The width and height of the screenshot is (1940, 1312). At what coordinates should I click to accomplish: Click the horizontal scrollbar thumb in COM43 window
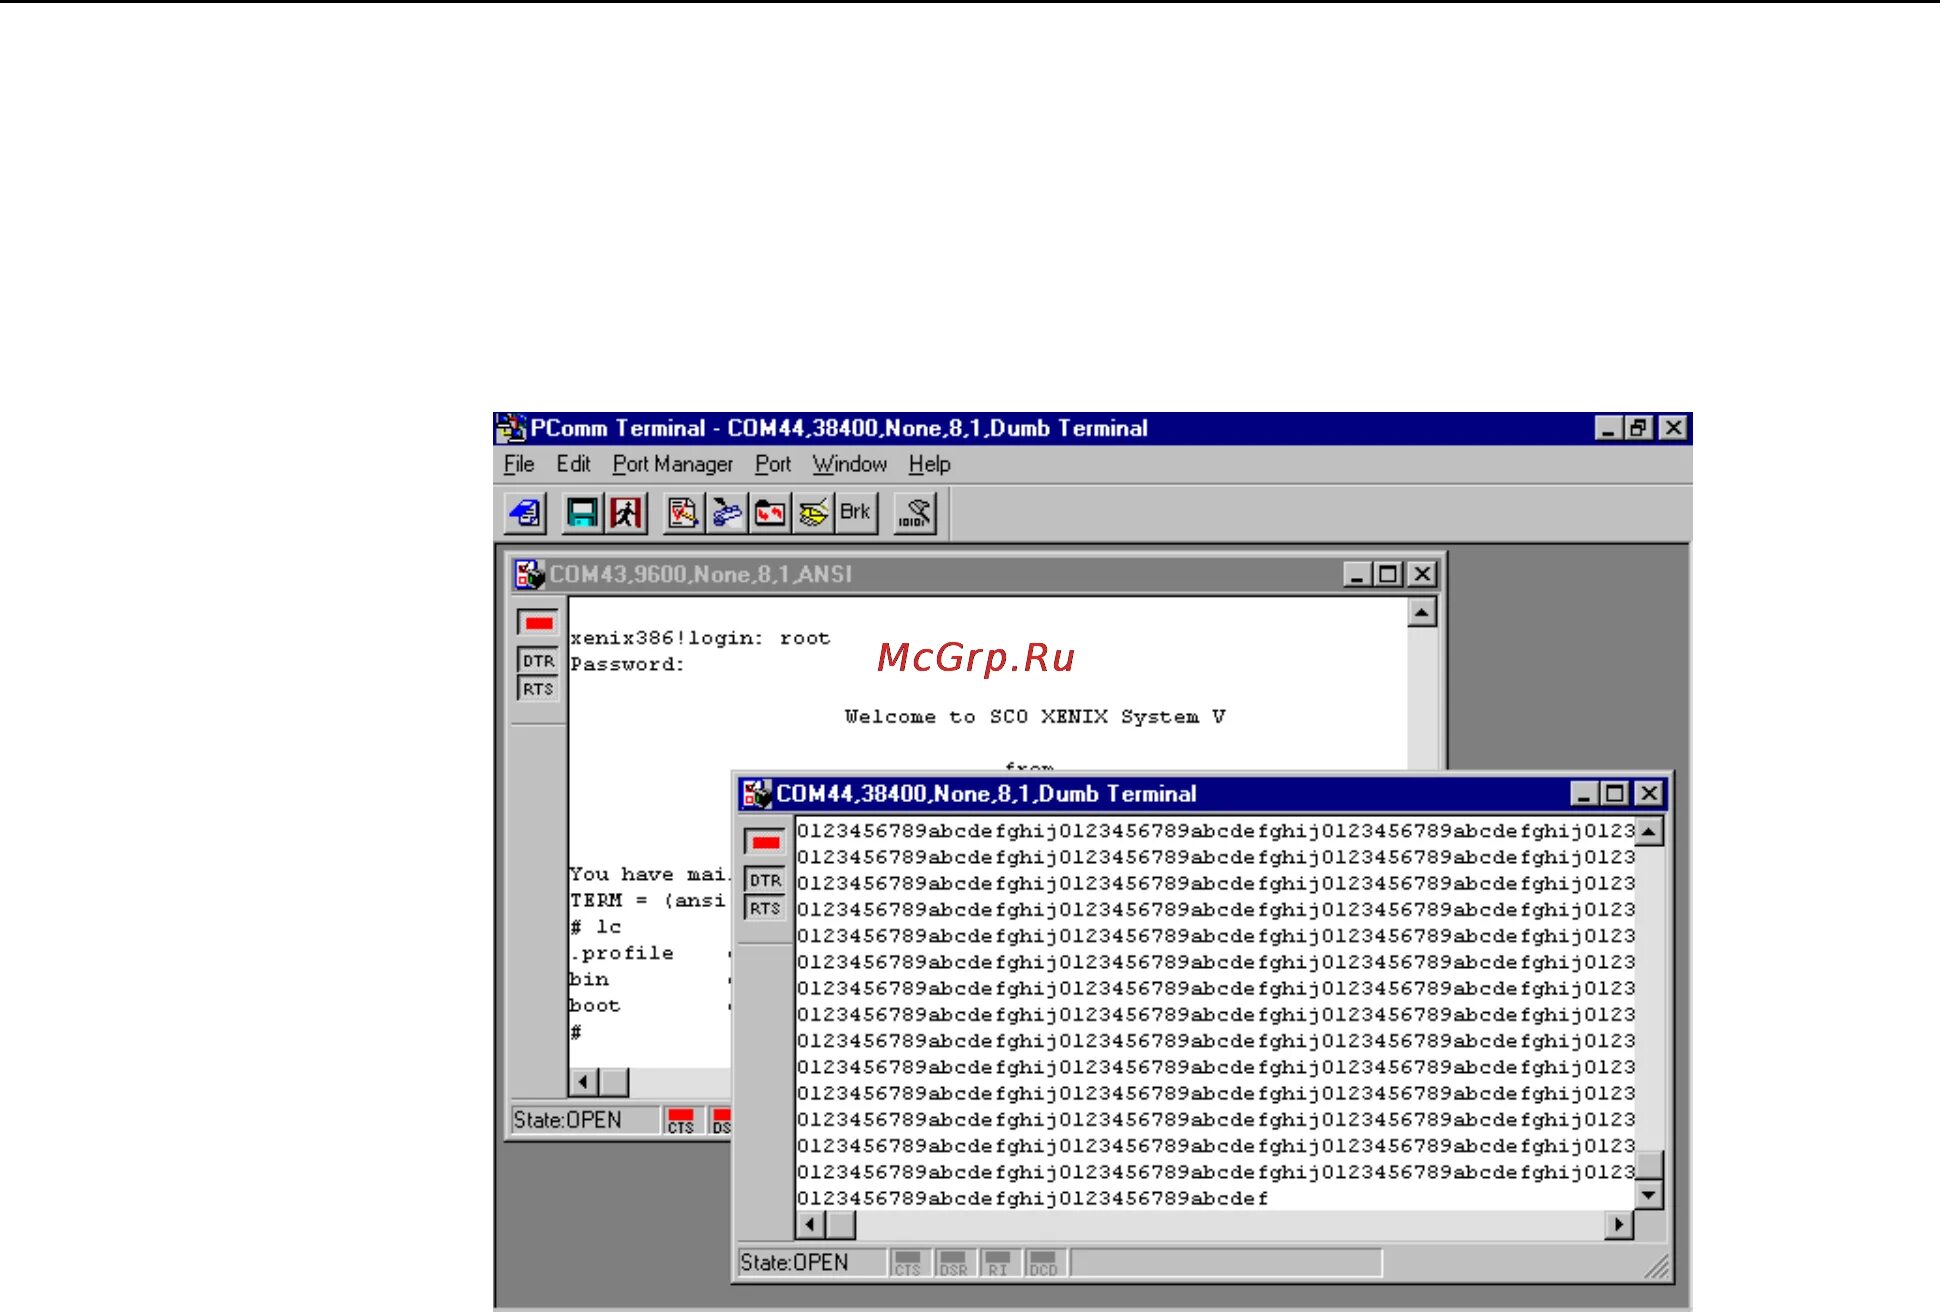pyautogui.click(x=614, y=1081)
